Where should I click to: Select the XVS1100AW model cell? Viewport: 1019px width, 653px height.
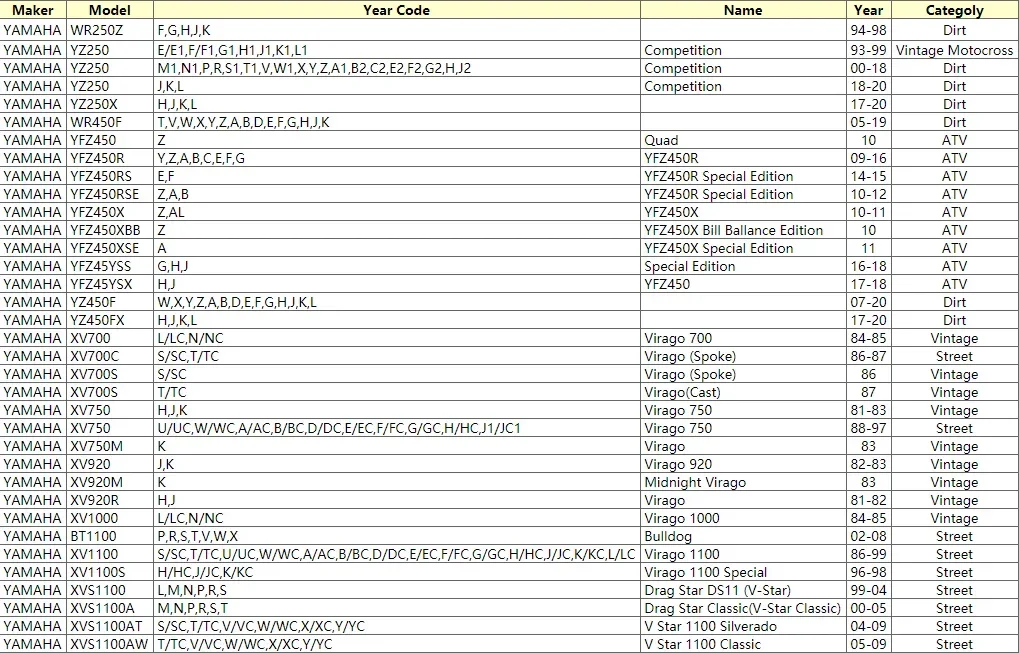[110, 644]
